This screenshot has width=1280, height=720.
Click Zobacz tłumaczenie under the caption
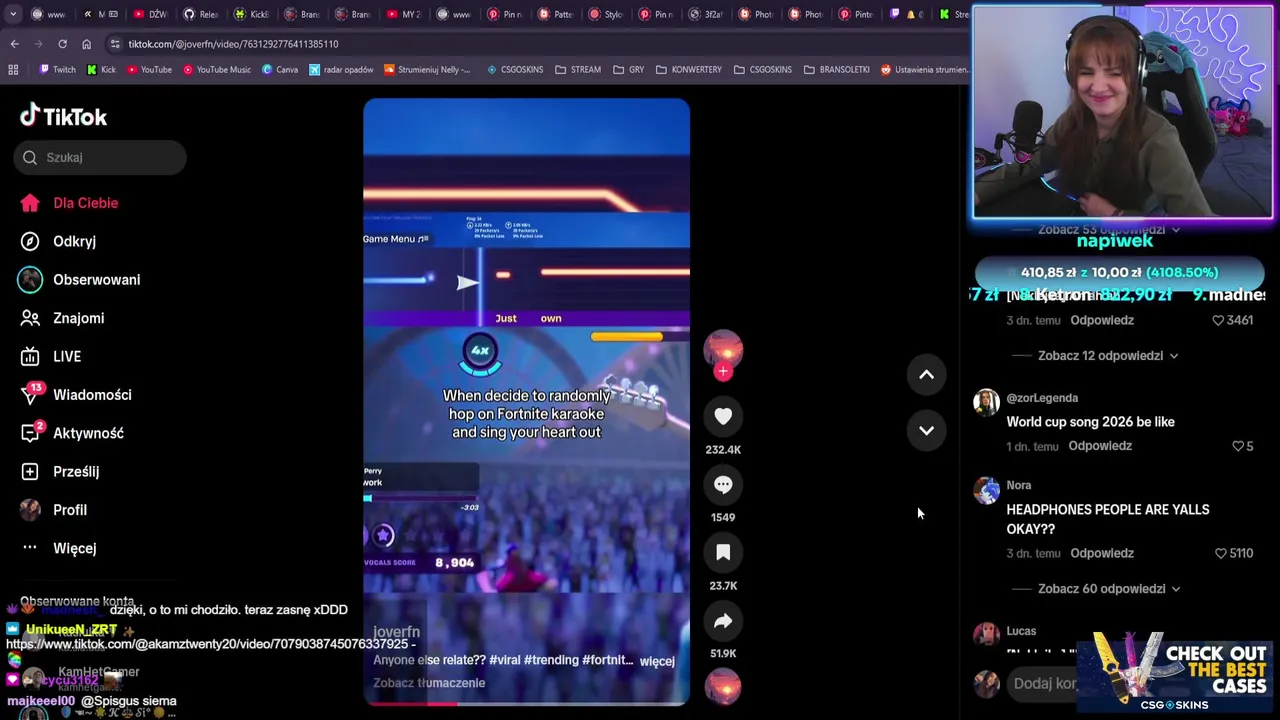pyautogui.click(x=429, y=683)
